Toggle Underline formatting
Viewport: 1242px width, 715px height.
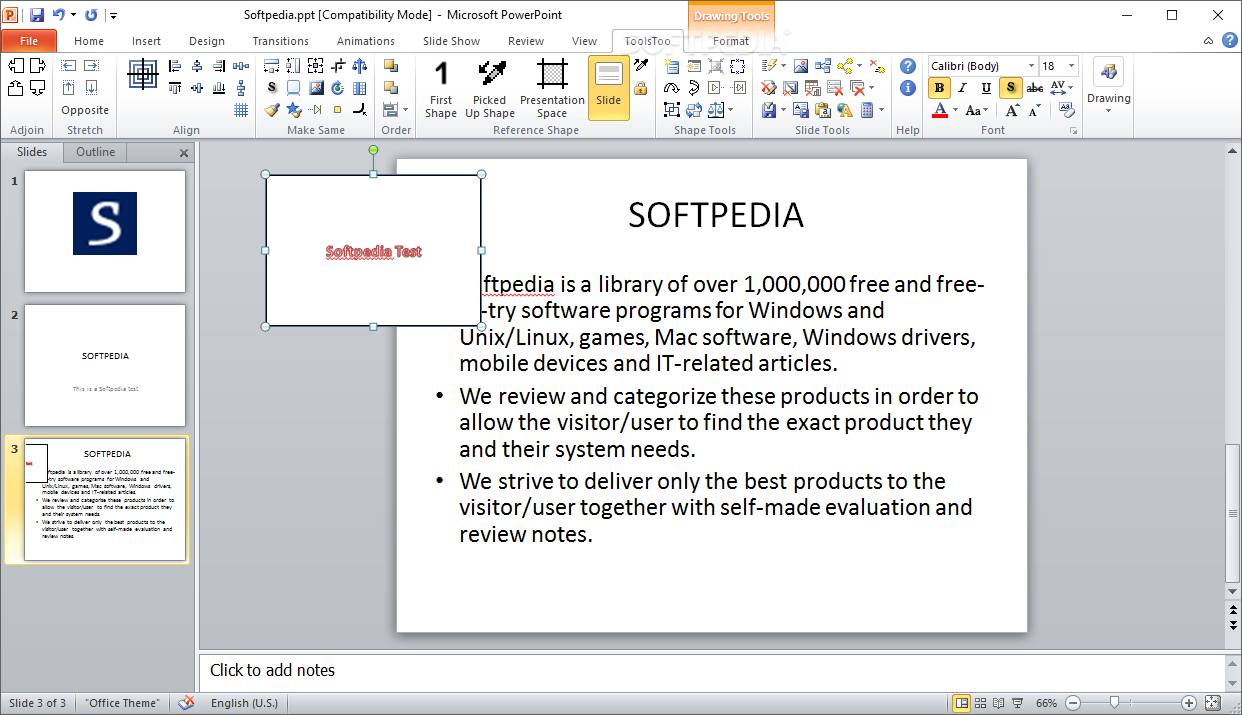coord(987,88)
